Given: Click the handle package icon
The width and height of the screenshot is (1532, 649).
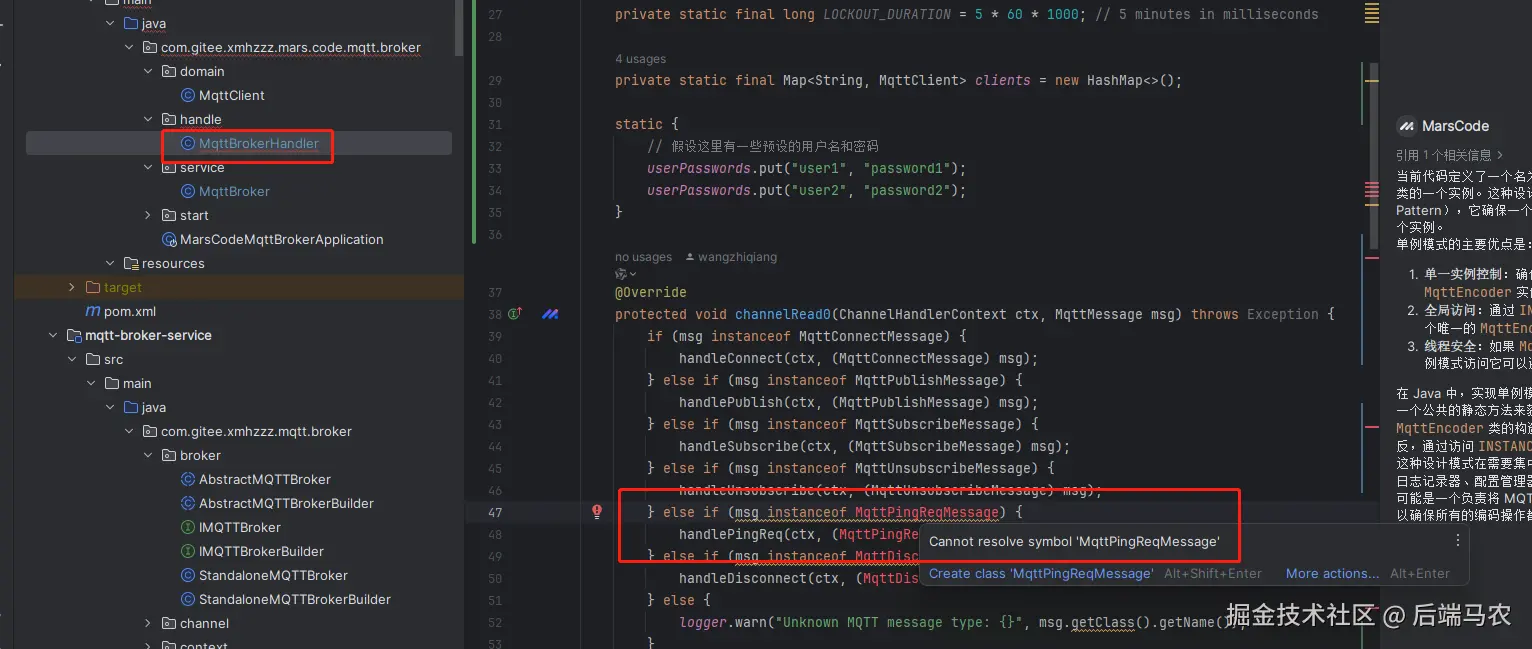Looking at the screenshot, I should point(168,119).
